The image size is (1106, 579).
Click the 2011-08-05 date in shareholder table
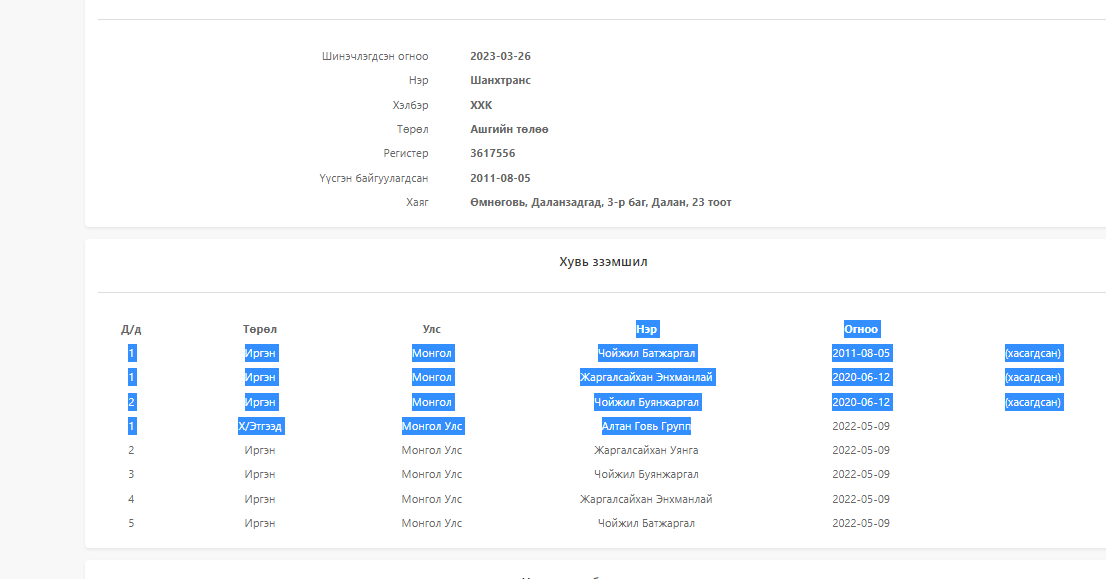tap(860, 353)
